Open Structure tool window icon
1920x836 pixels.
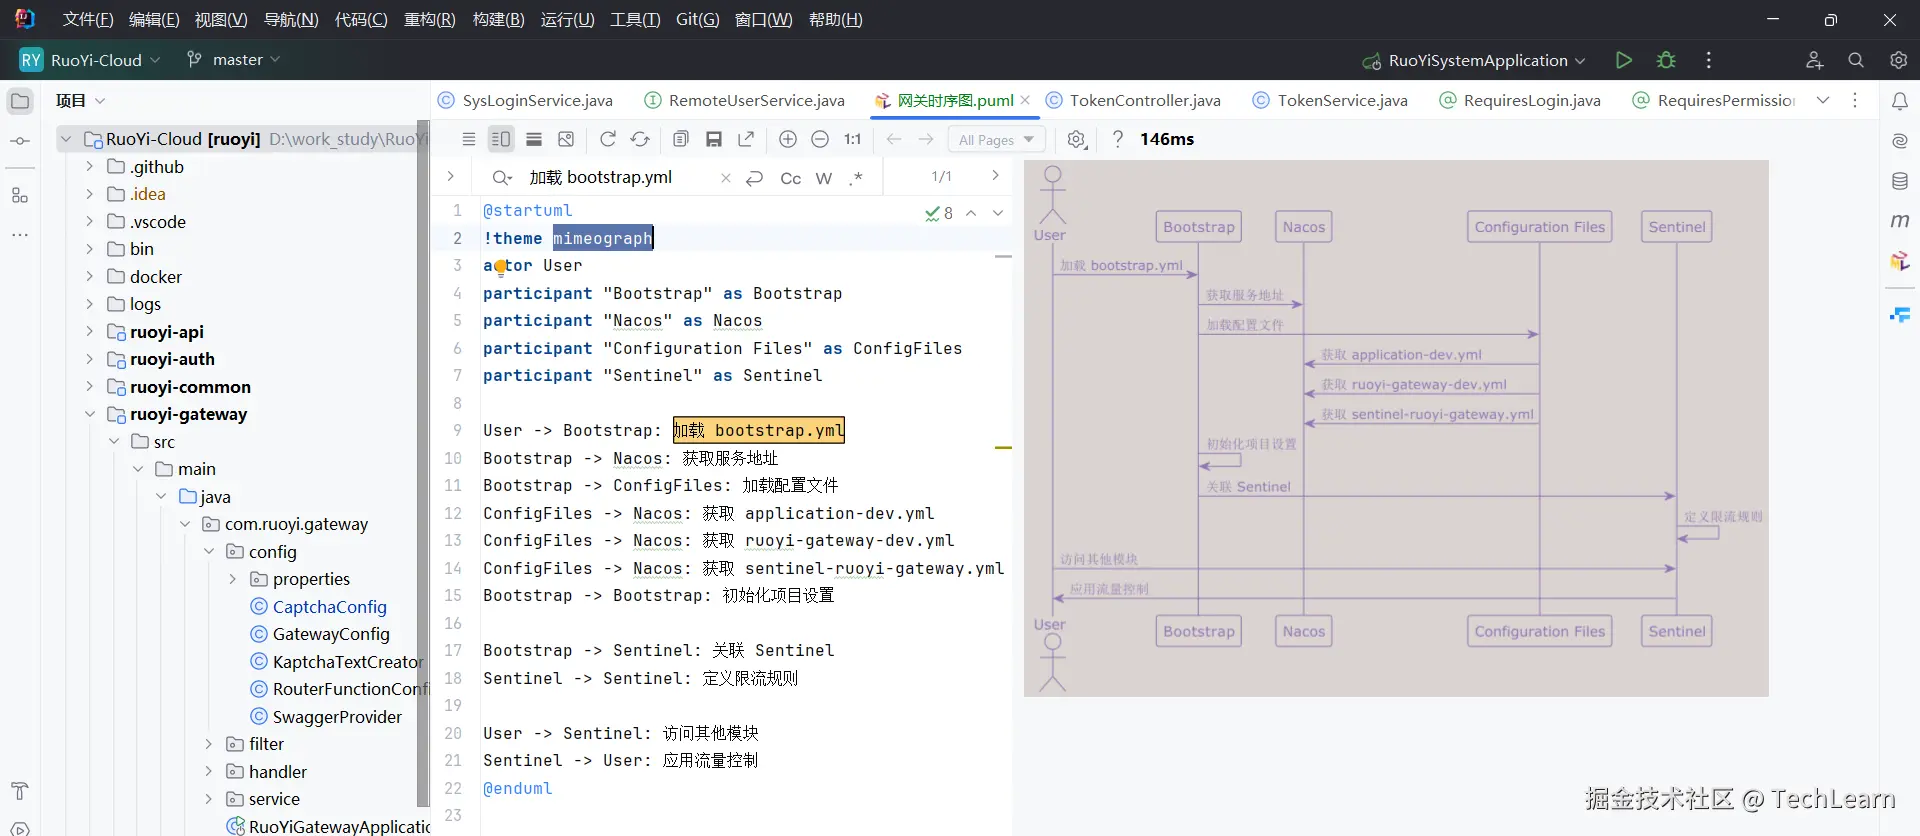click(x=20, y=195)
